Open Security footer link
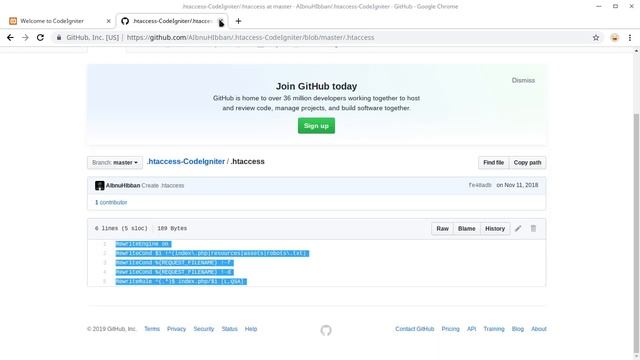The width and height of the screenshot is (640, 360). (204, 329)
